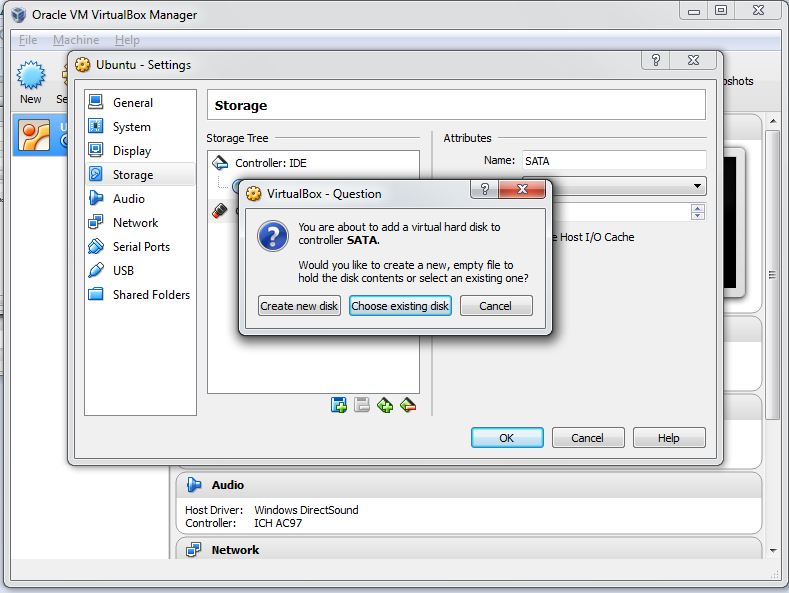Image resolution: width=789 pixels, height=593 pixels.
Task: Click Network section header in Manager
Action: pos(469,549)
